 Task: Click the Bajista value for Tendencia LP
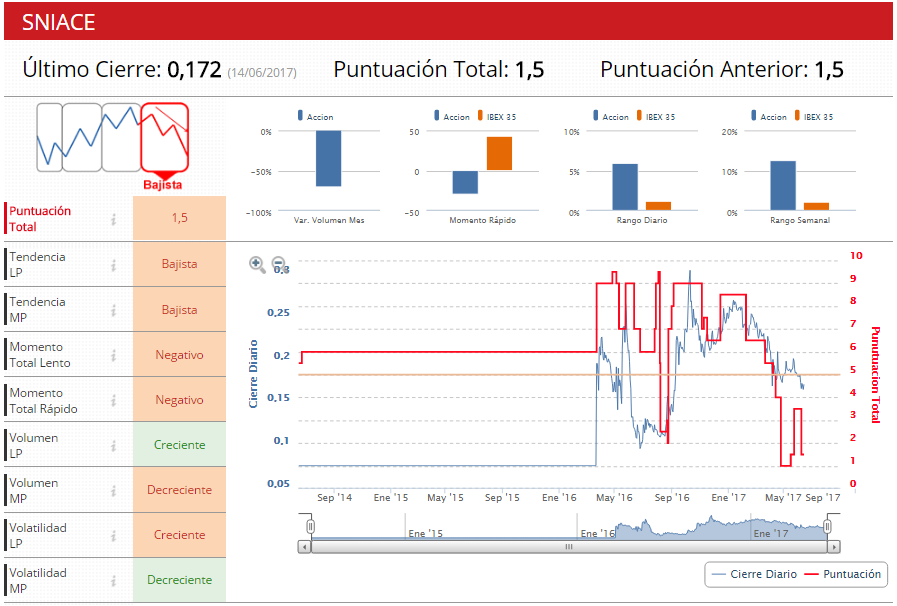tap(180, 264)
